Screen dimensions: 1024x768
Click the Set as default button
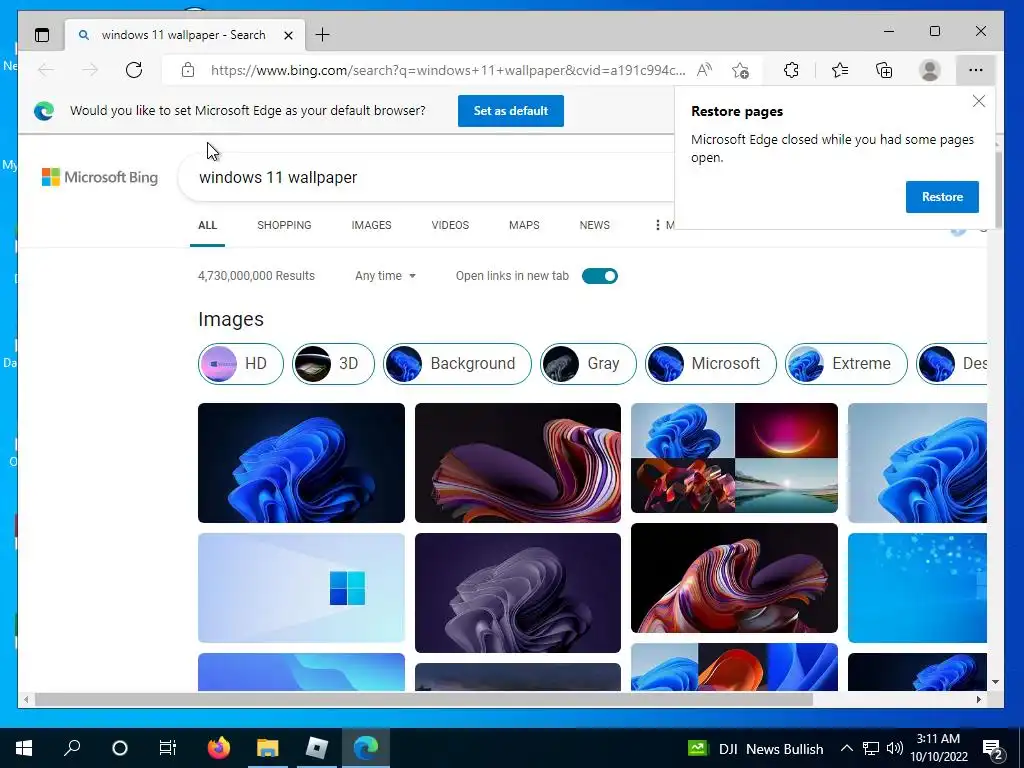click(x=511, y=111)
